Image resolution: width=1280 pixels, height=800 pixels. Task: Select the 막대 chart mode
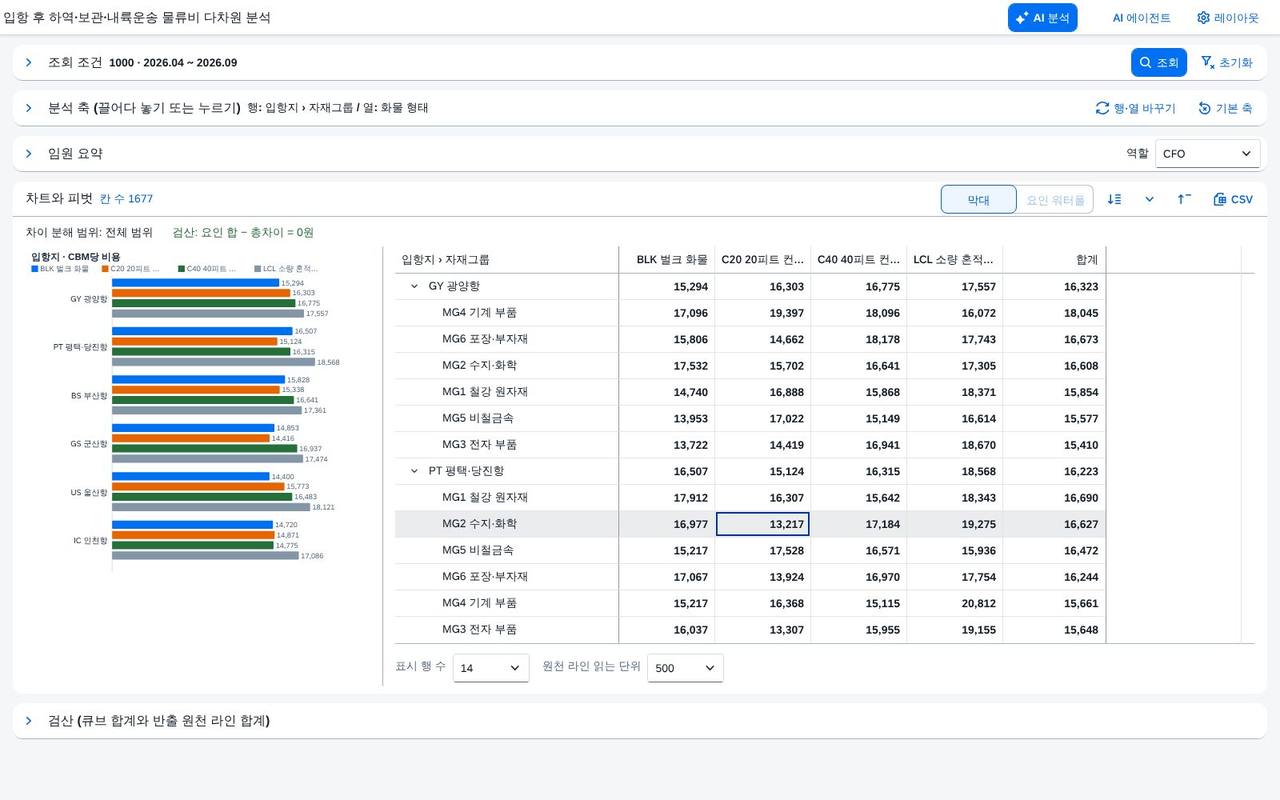(978, 200)
